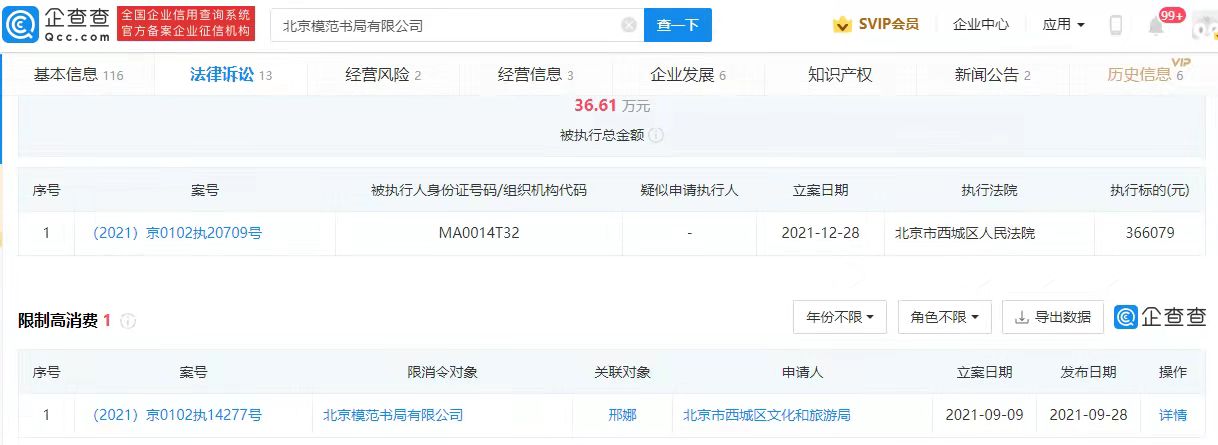Screen dimensions: 1218x445
Task: Click the 限消令对象 column header
Action: (443, 372)
